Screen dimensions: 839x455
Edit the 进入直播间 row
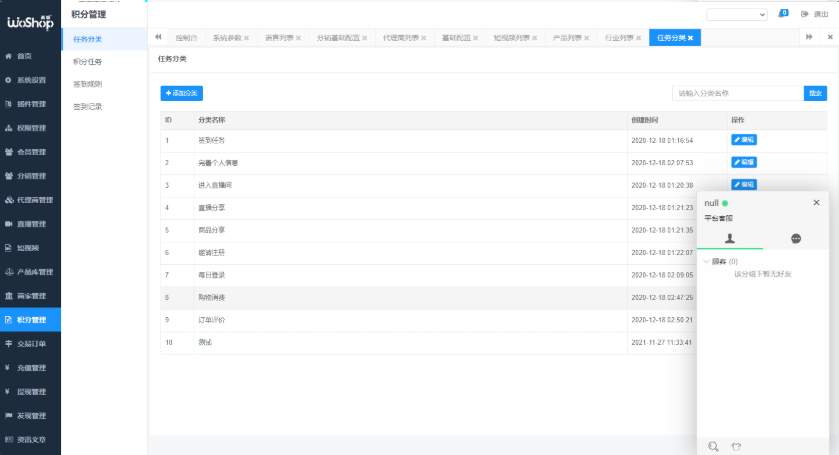pyautogui.click(x=744, y=185)
